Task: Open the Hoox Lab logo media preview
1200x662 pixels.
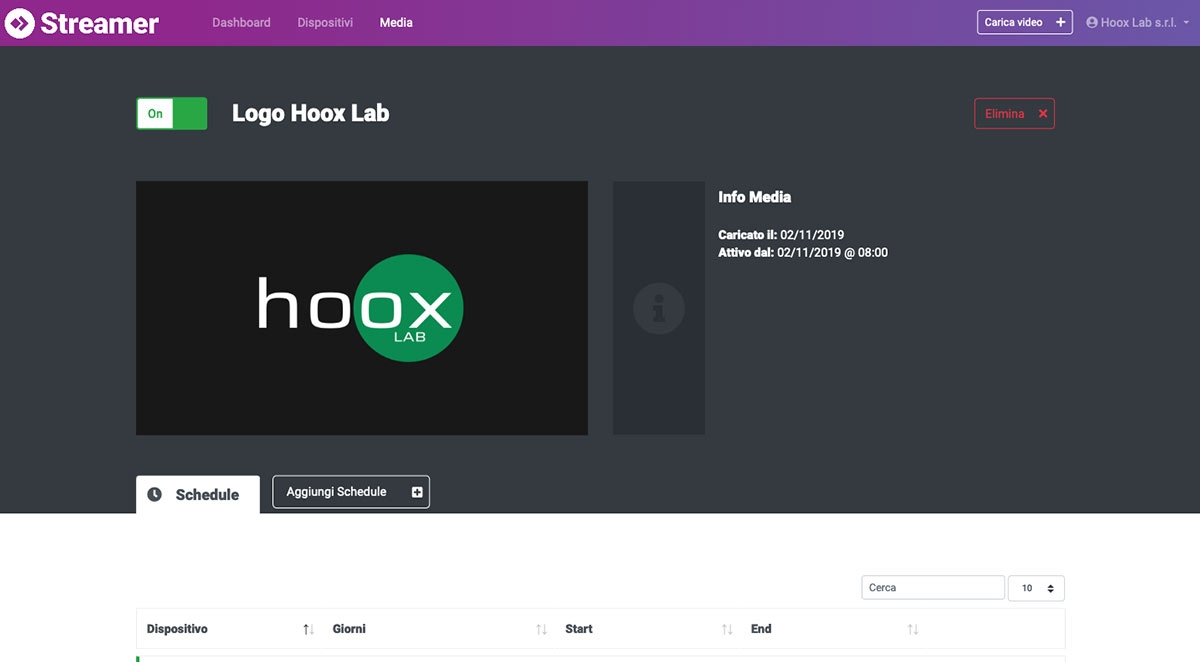Action: pos(362,308)
